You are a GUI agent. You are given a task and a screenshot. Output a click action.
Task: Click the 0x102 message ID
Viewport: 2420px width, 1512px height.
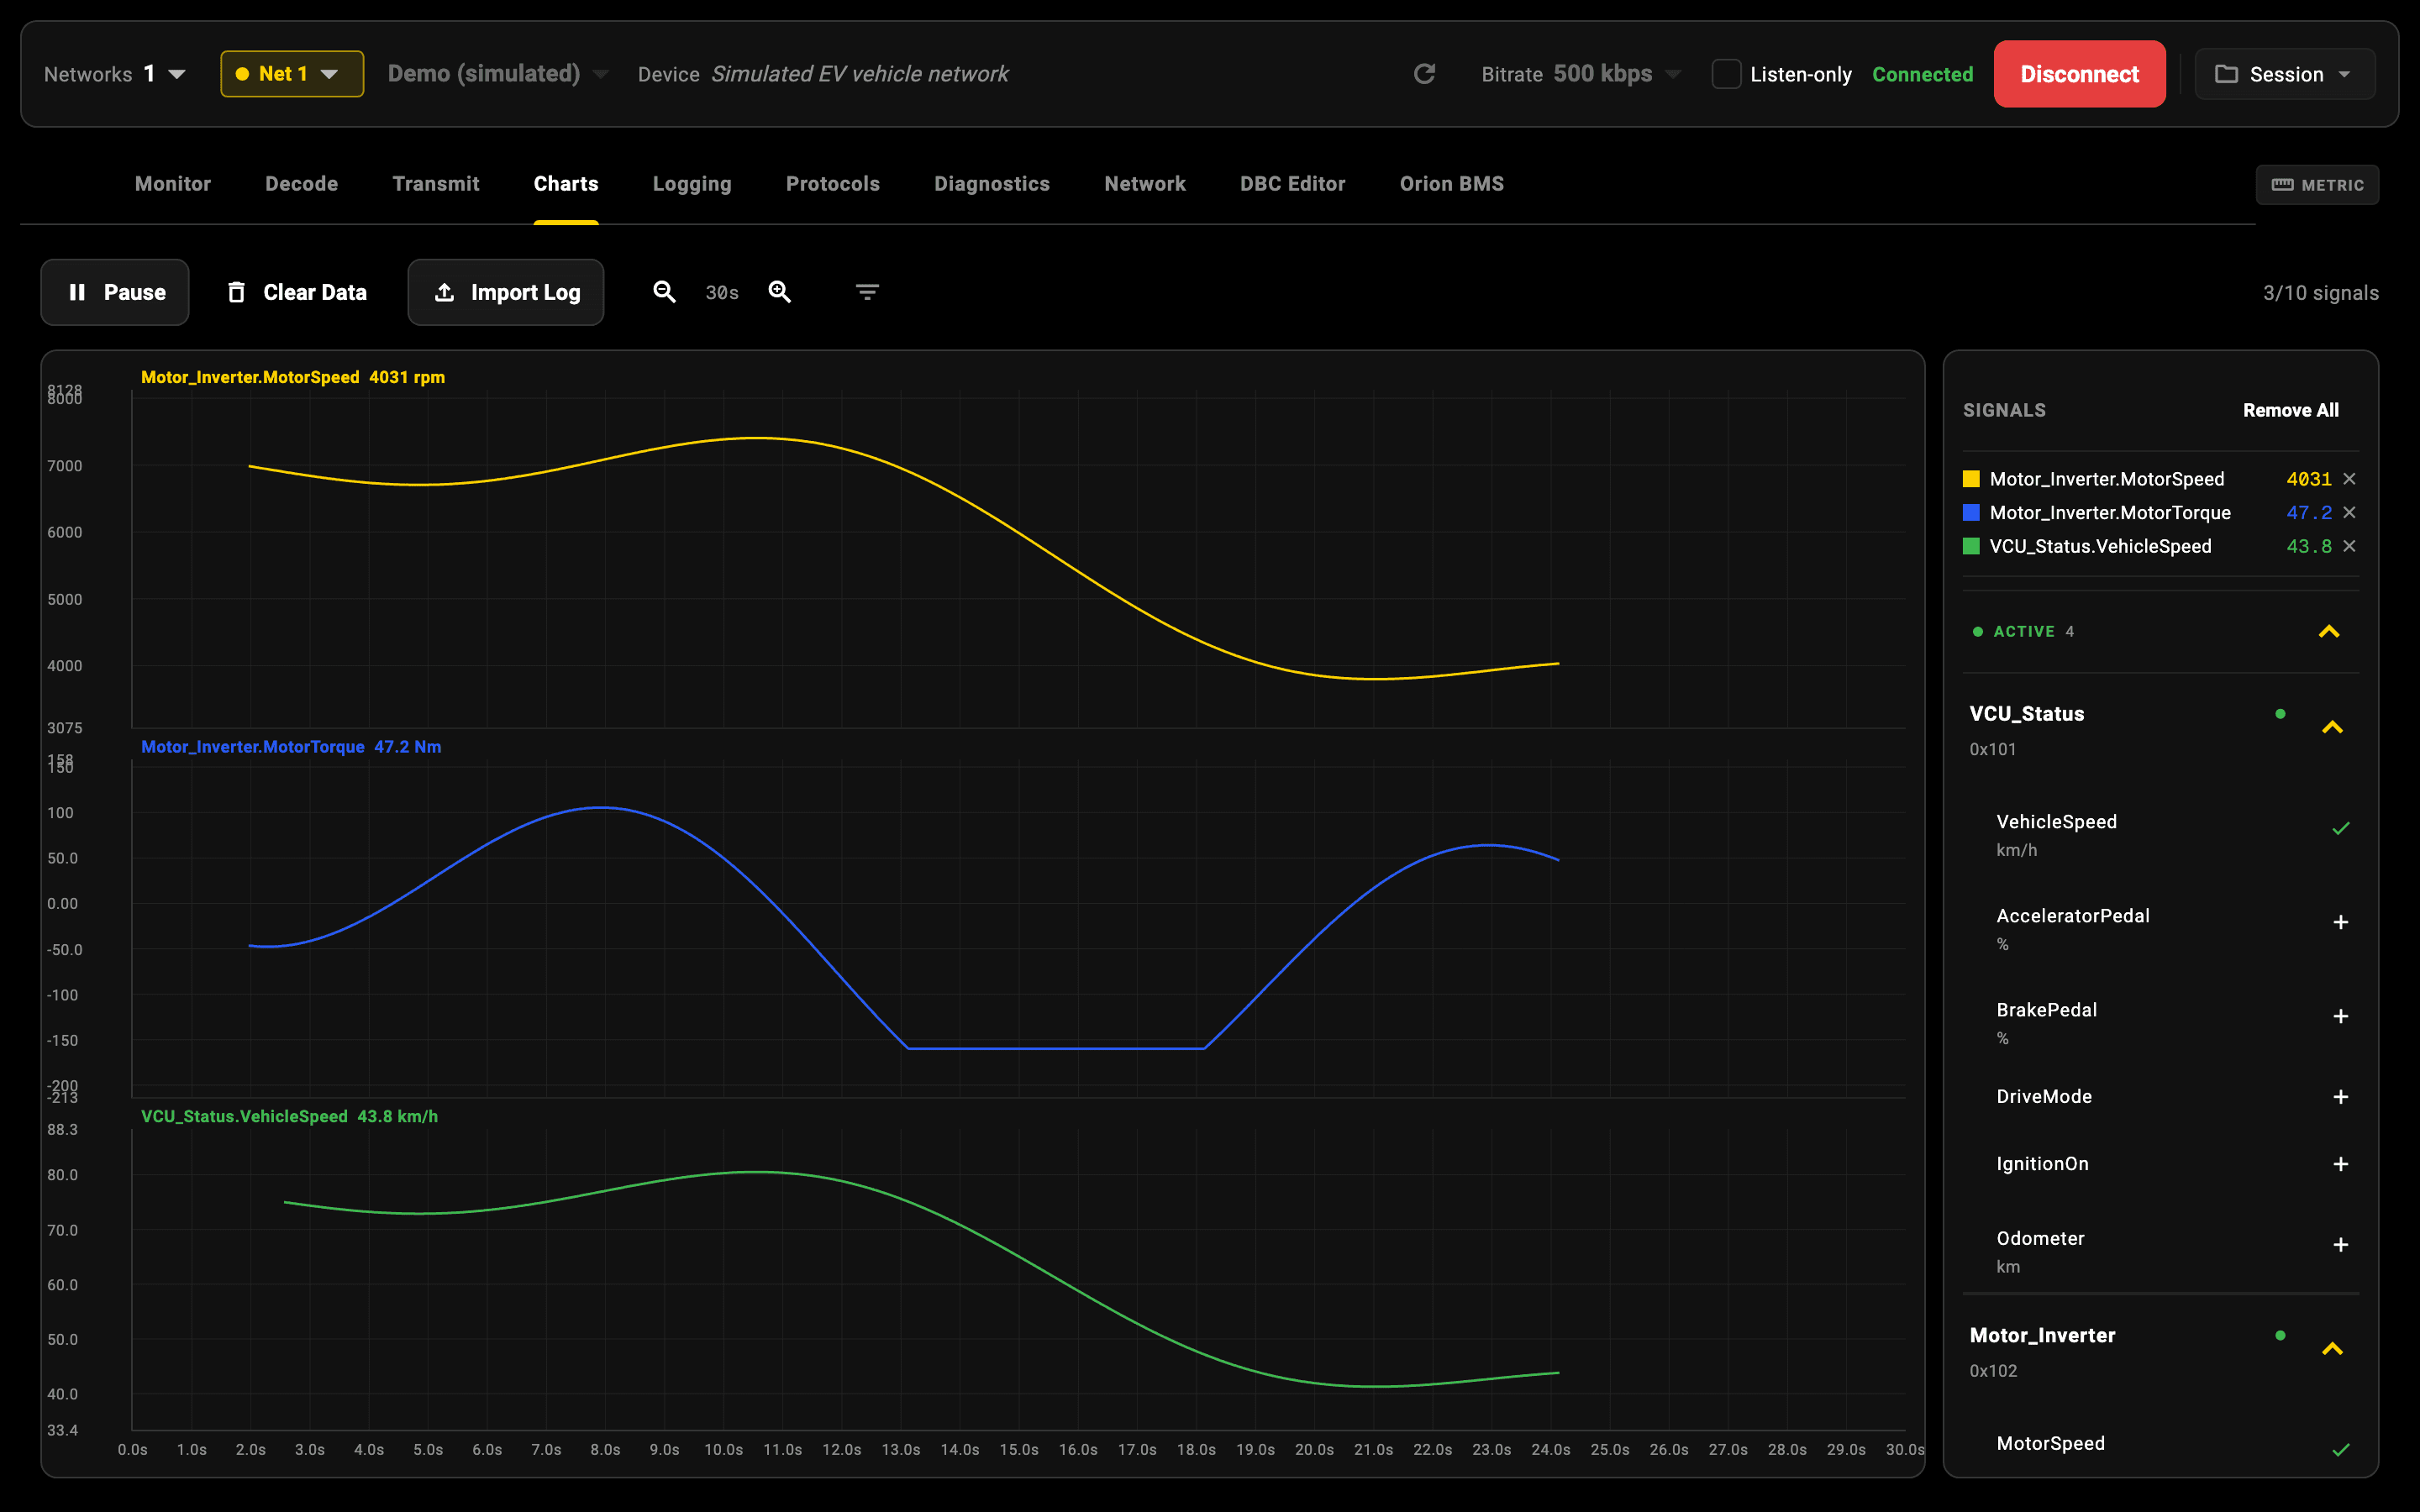pos(1994,1371)
